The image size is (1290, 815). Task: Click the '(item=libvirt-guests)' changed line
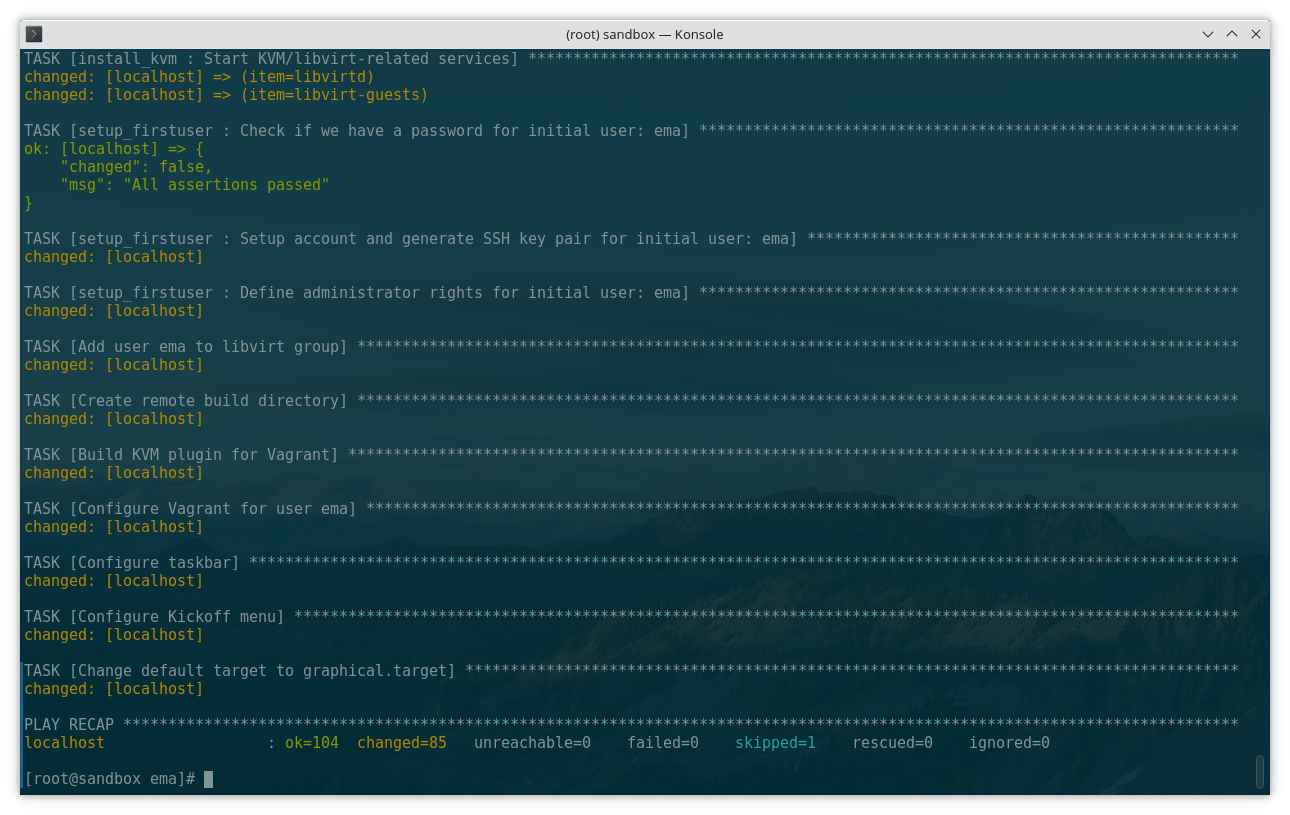pos(226,95)
